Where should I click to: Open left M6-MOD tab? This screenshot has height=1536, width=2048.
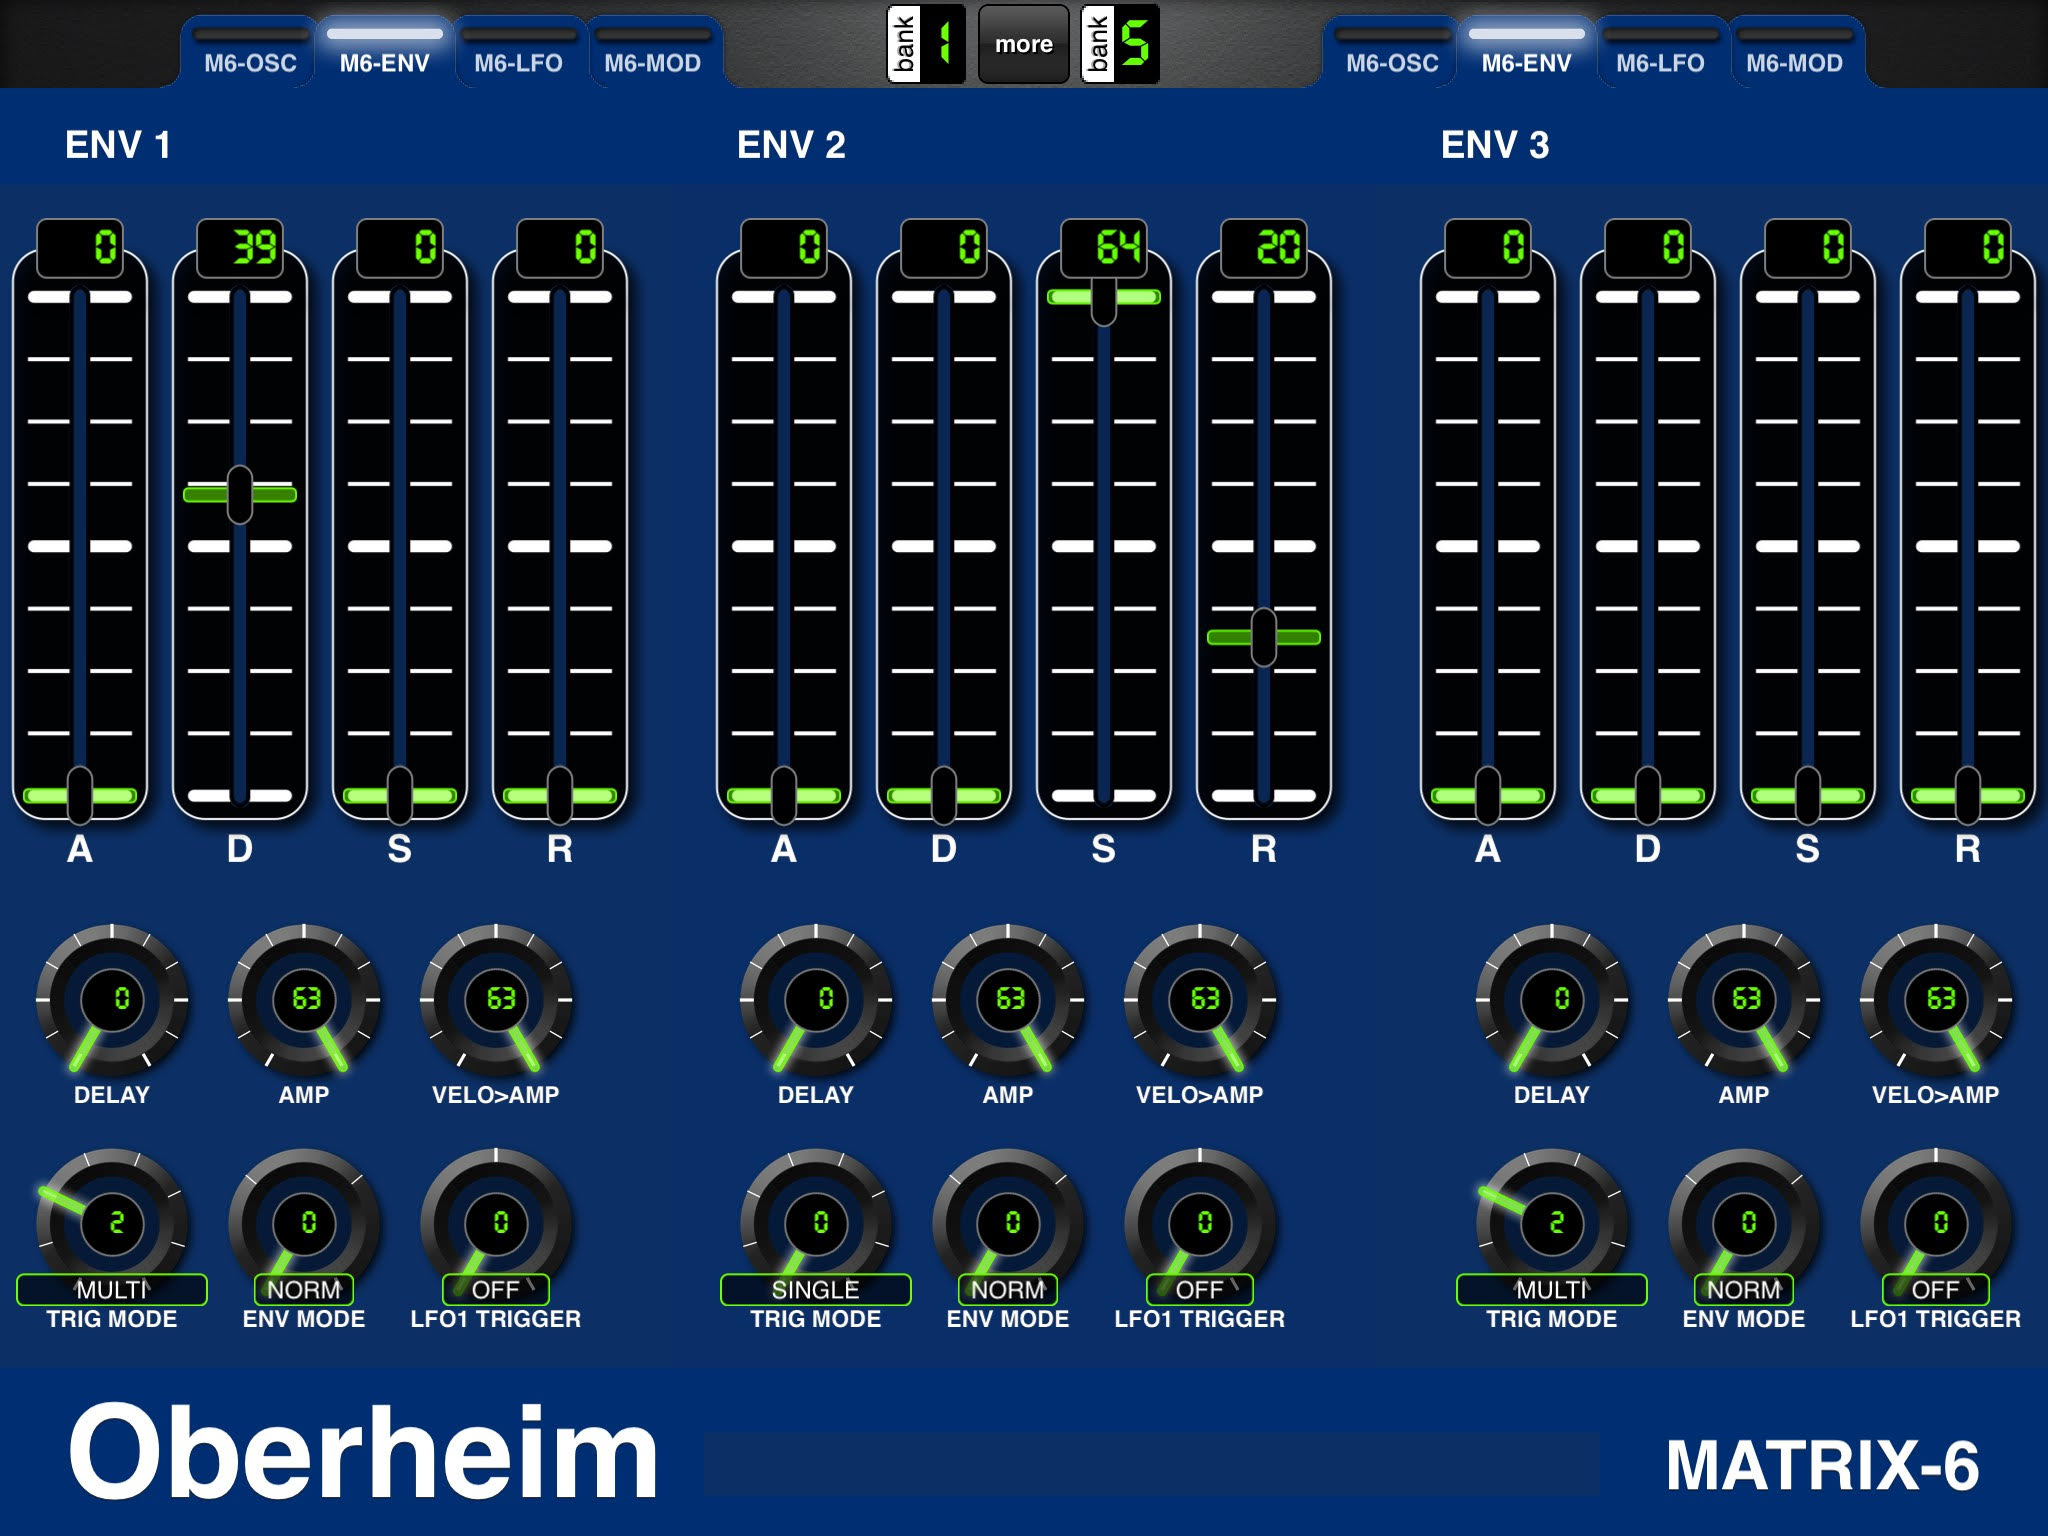pos(652,54)
